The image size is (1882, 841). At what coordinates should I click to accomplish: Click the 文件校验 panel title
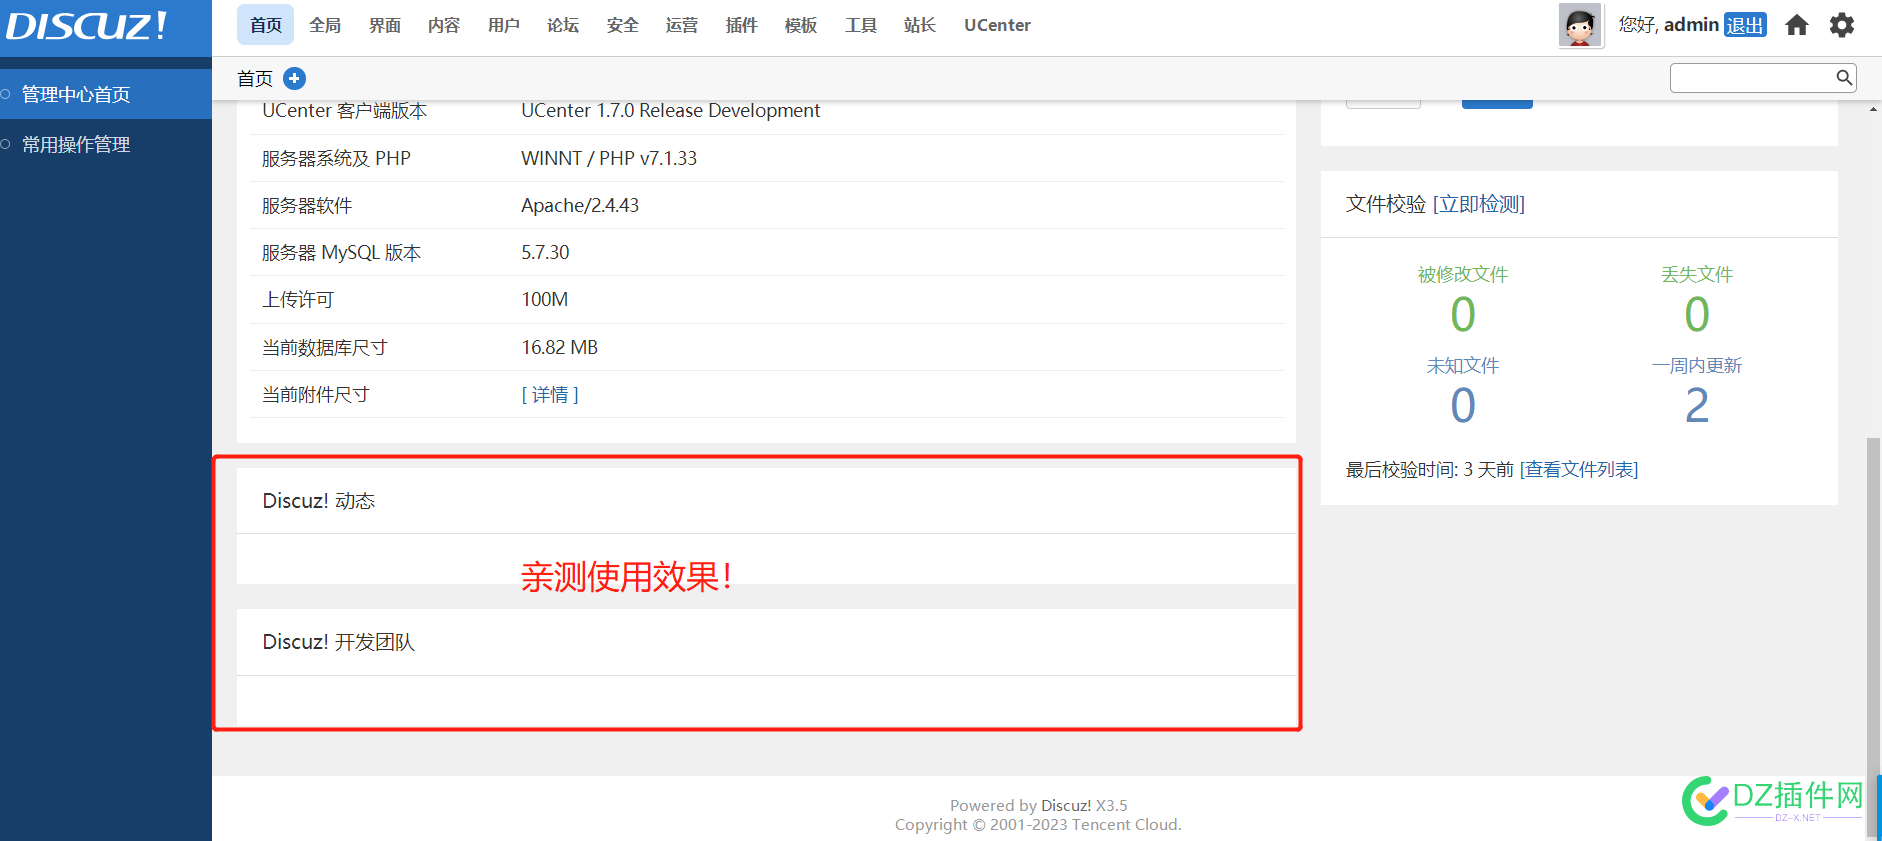[x=1386, y=204]
